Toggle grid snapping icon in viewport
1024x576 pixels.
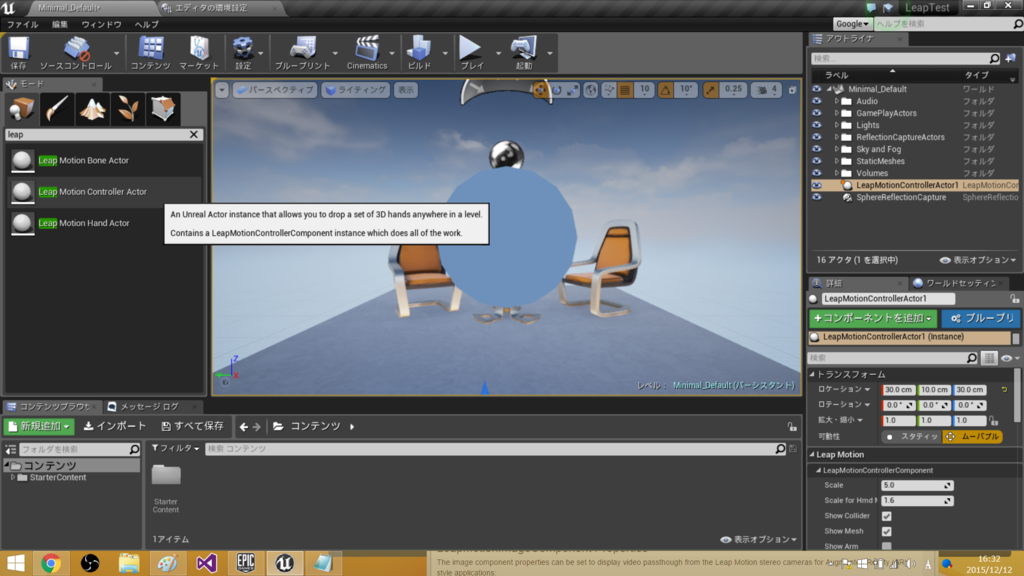click(626, 90)
